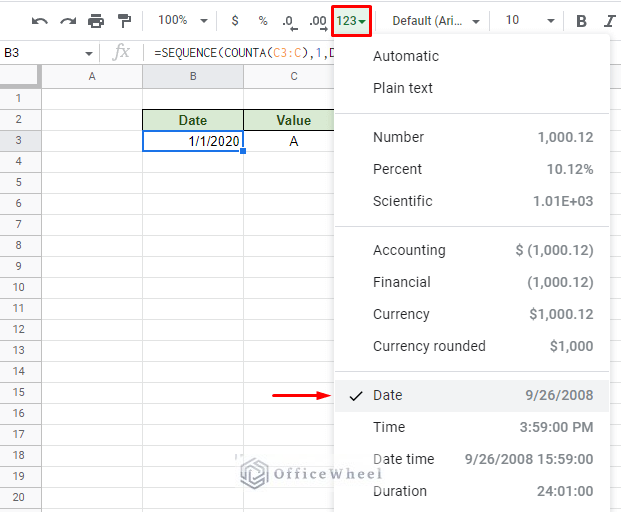Viewport: 621px width, 512px height.
Task: Select row 1 header
Action: tap(20, 98)
